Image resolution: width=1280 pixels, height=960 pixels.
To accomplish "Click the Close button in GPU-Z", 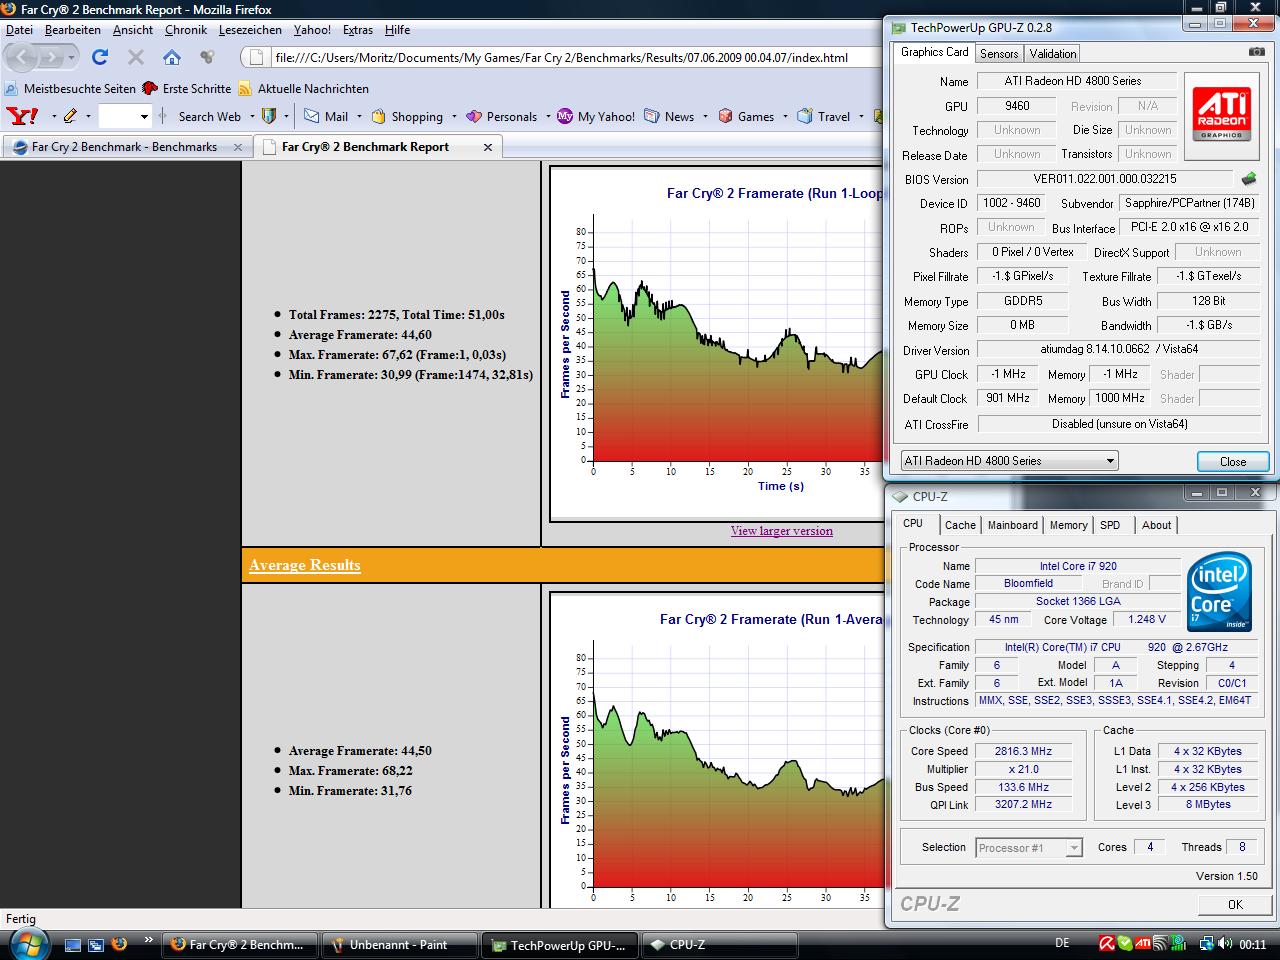I will [1233, 461].
